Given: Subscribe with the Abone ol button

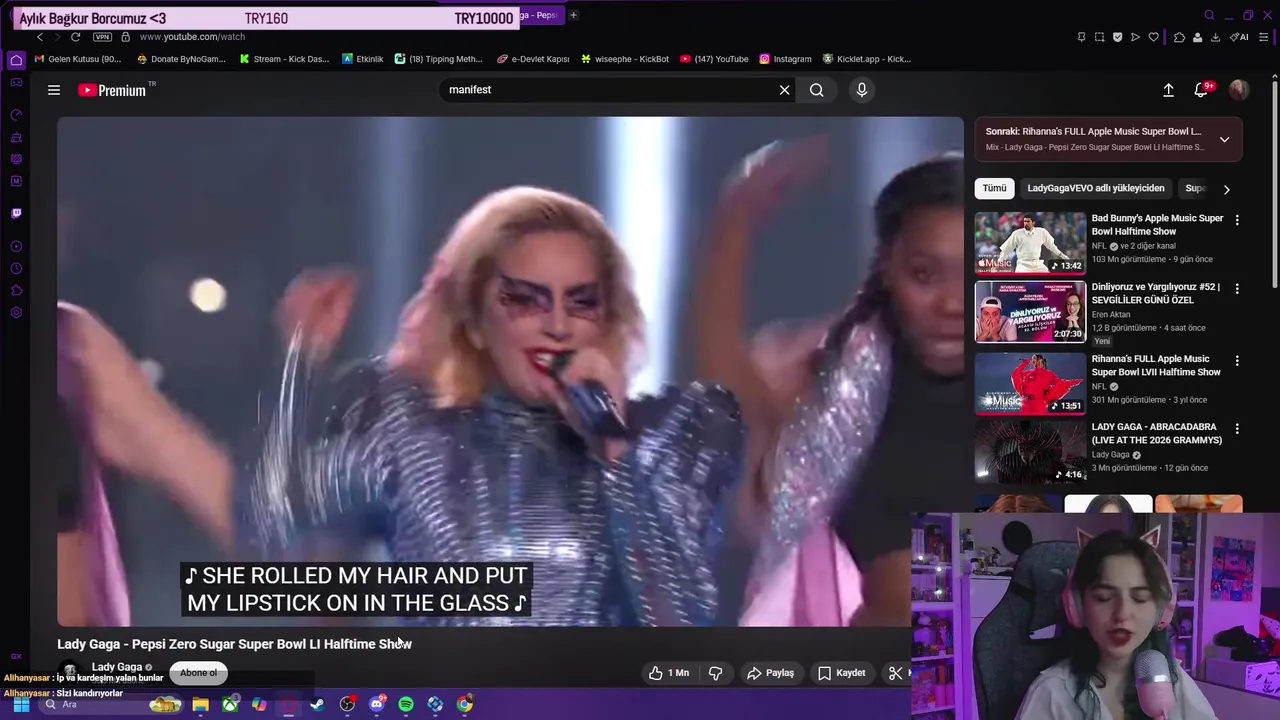Looking at the screenshot, I should [198, 673].
